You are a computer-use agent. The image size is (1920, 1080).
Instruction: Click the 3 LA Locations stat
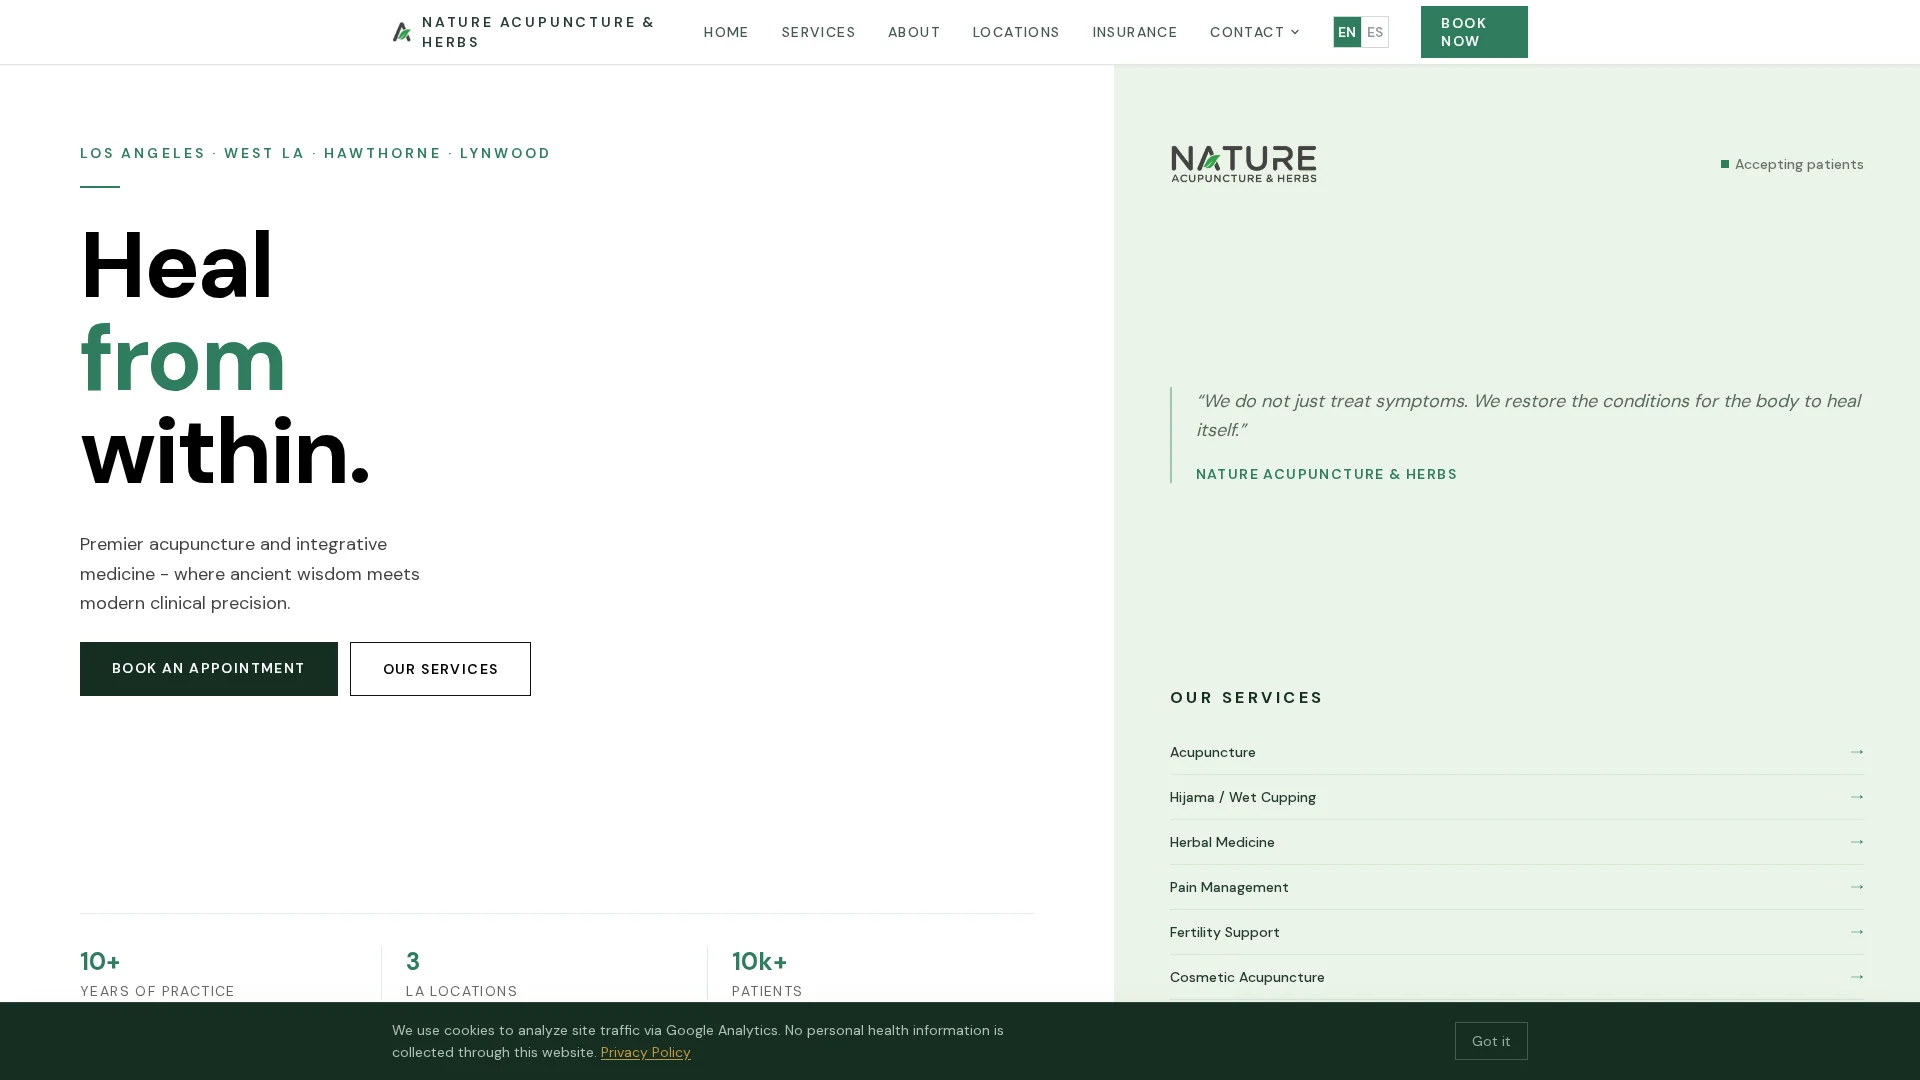click(x=461, y=974)
